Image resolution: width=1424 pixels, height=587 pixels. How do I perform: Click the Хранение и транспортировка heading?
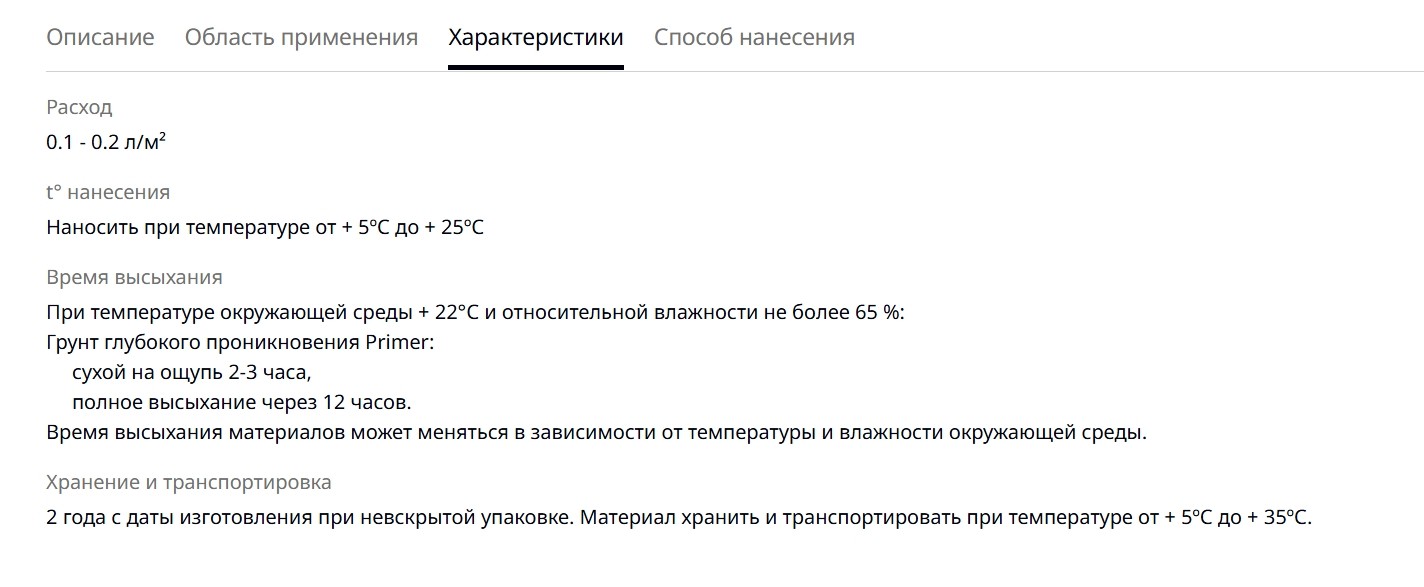tap(189, 482)
